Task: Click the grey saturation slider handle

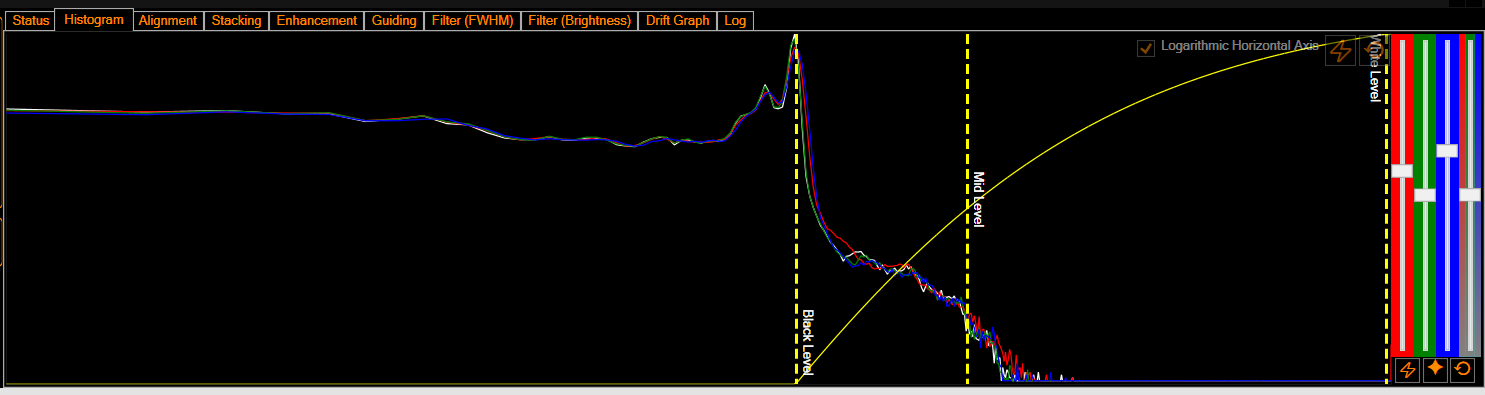Action: [1469, 195]
